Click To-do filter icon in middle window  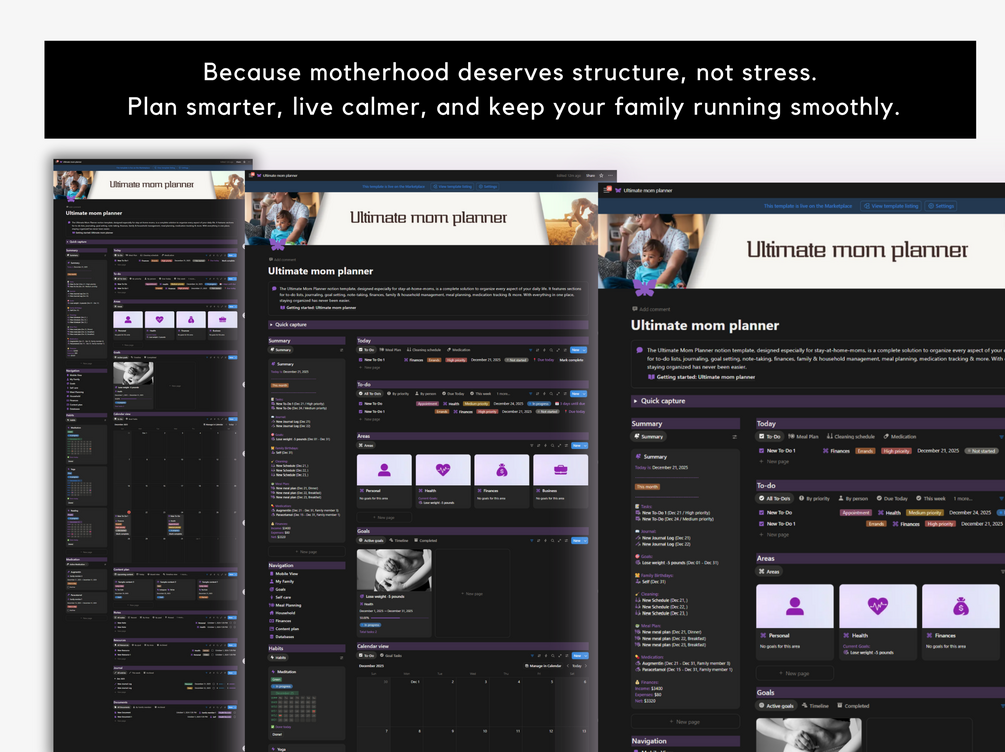point(531,394)
